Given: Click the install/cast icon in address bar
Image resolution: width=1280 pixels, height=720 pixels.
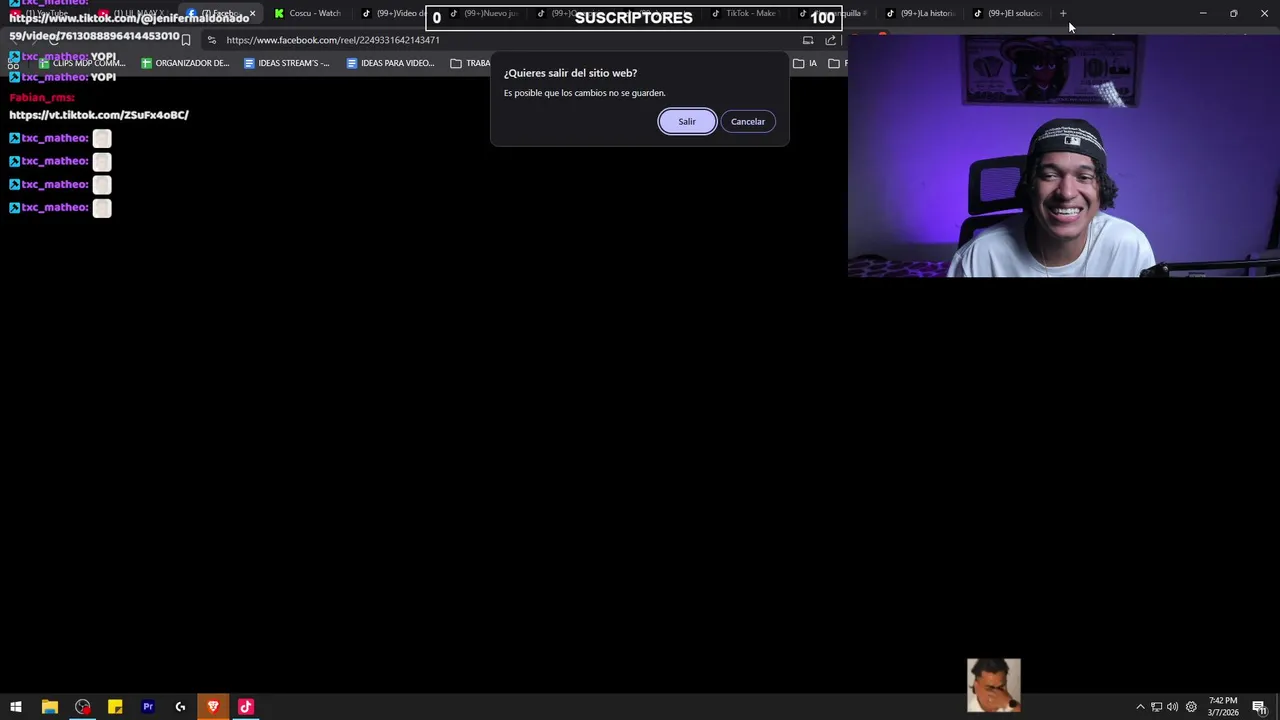Looking at the screenshot, I should point(808,40).
